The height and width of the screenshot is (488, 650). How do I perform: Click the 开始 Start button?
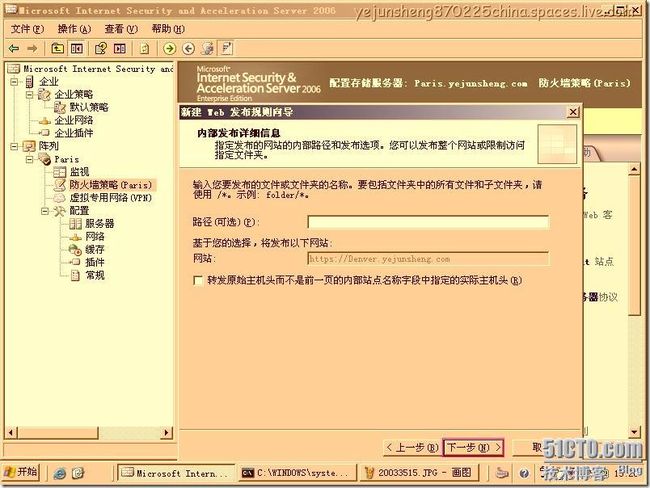tap(21, 472)
